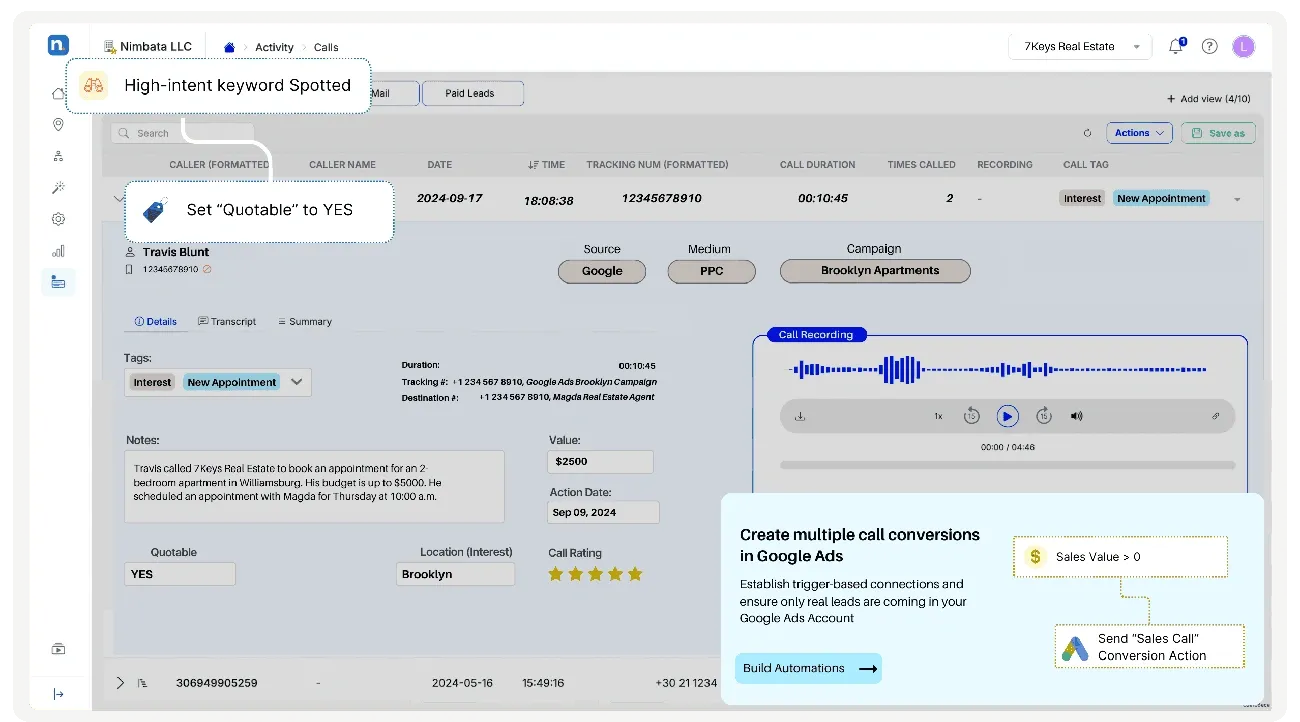Expand the sidebar with the arrow icon

click(x=58, y=694)
